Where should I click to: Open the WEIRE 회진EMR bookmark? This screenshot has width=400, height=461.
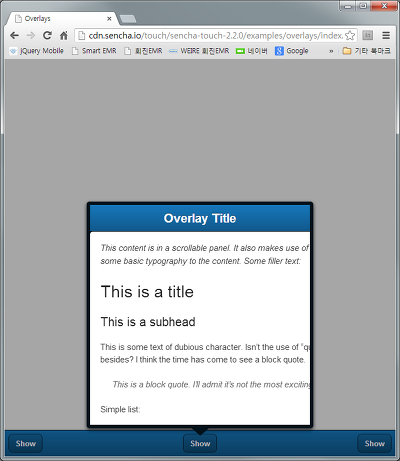[x=199, y=51]
